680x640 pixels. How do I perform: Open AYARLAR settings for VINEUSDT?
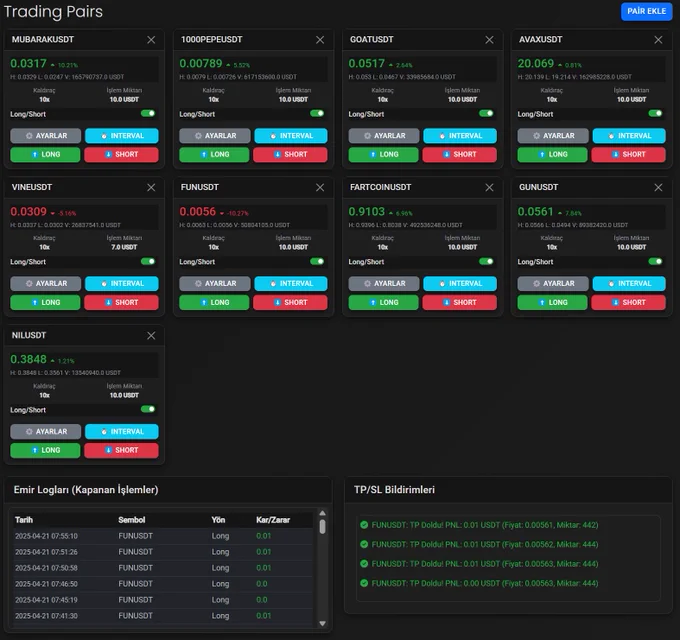[46, 284]
